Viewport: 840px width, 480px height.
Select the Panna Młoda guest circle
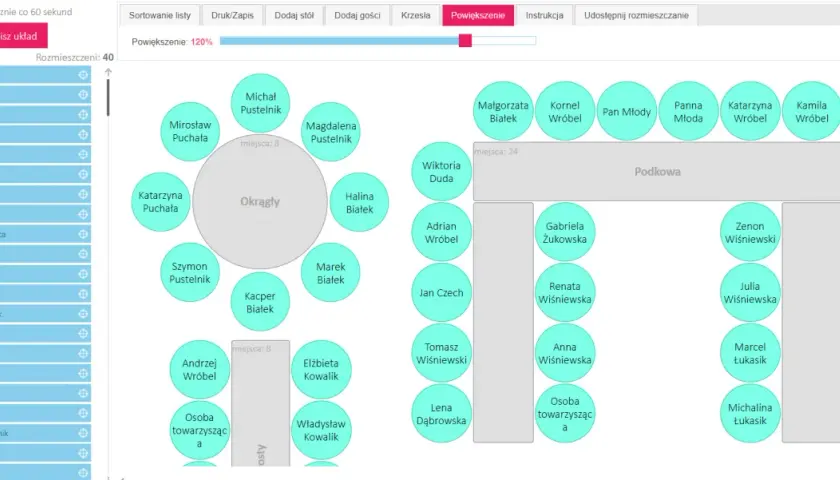(x=688, y=111)
